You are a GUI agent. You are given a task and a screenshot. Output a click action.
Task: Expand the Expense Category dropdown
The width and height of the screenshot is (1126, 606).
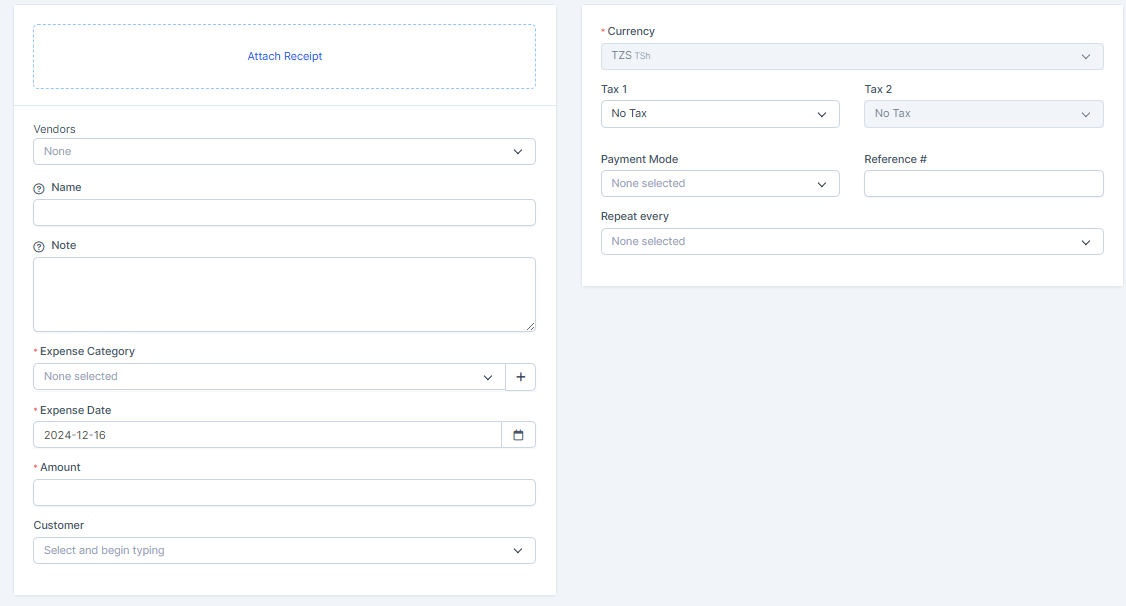(x=269, y=377)
